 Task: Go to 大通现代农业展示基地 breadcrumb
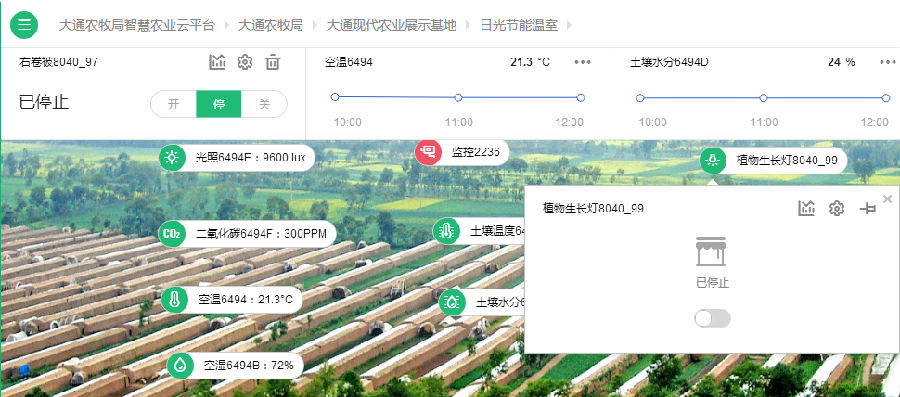[391, 25]
